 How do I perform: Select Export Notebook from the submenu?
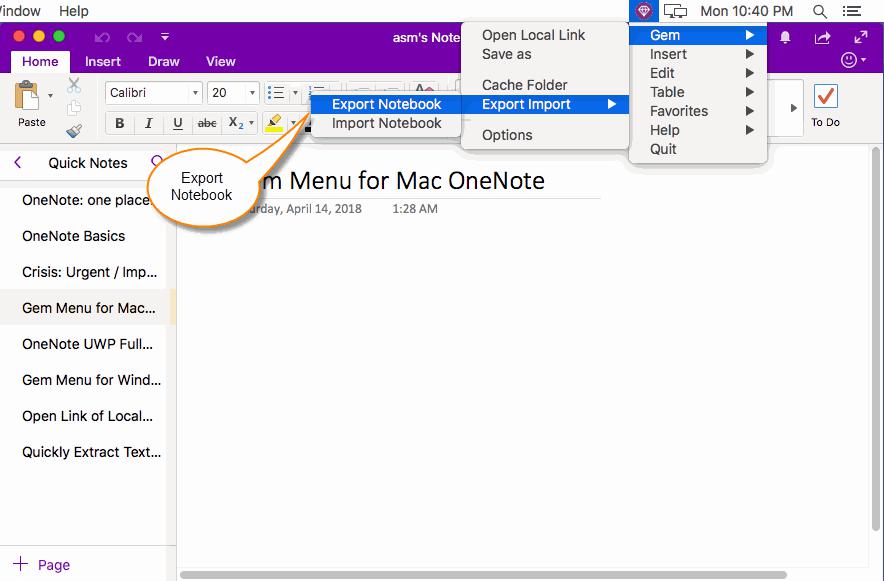tap(386, 104)
